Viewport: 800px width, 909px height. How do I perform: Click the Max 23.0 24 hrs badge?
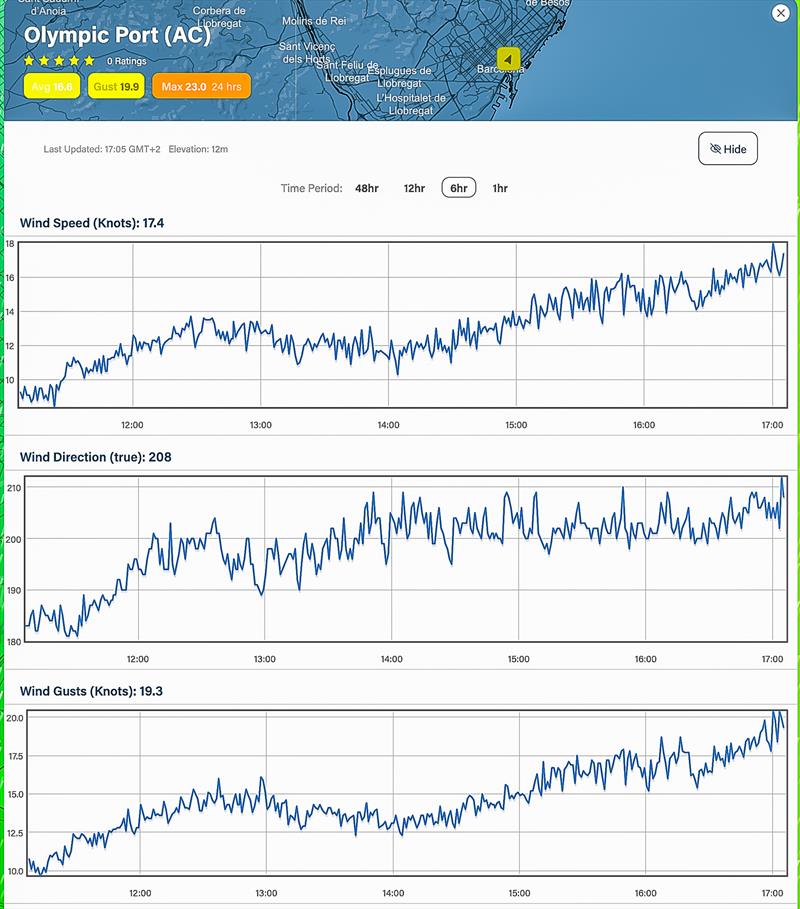[x=201, y=86]
